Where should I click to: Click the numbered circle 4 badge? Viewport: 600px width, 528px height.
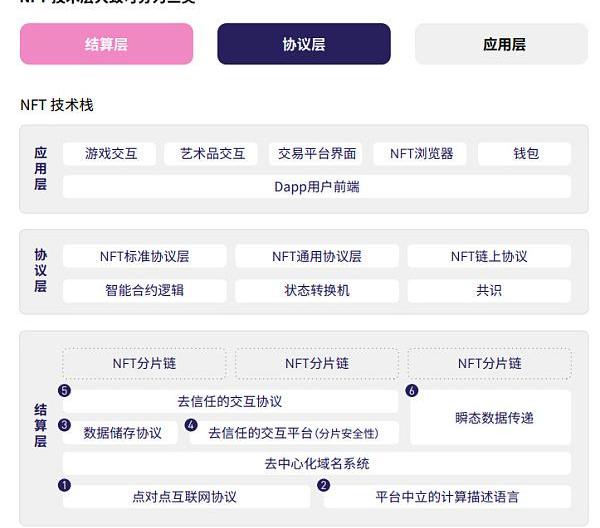click(x=191, y=424)
